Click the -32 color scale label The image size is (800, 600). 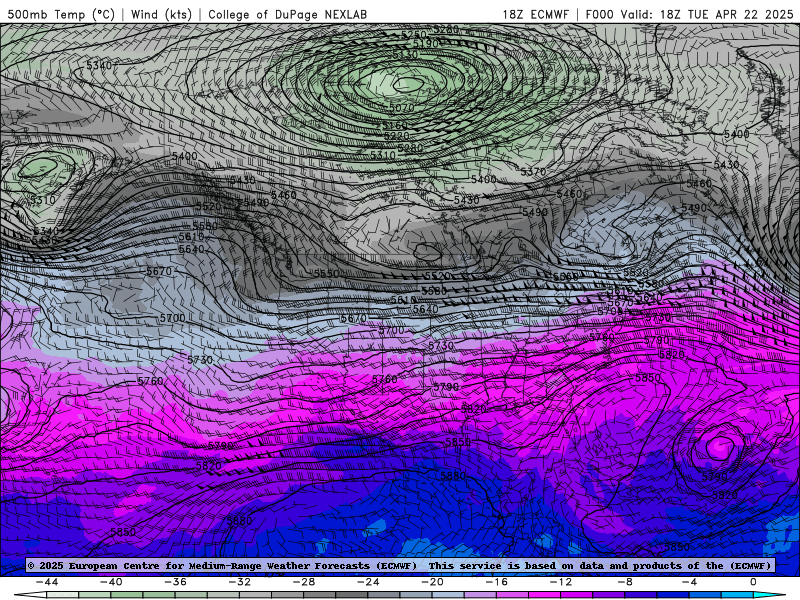[x=240, y=582]
